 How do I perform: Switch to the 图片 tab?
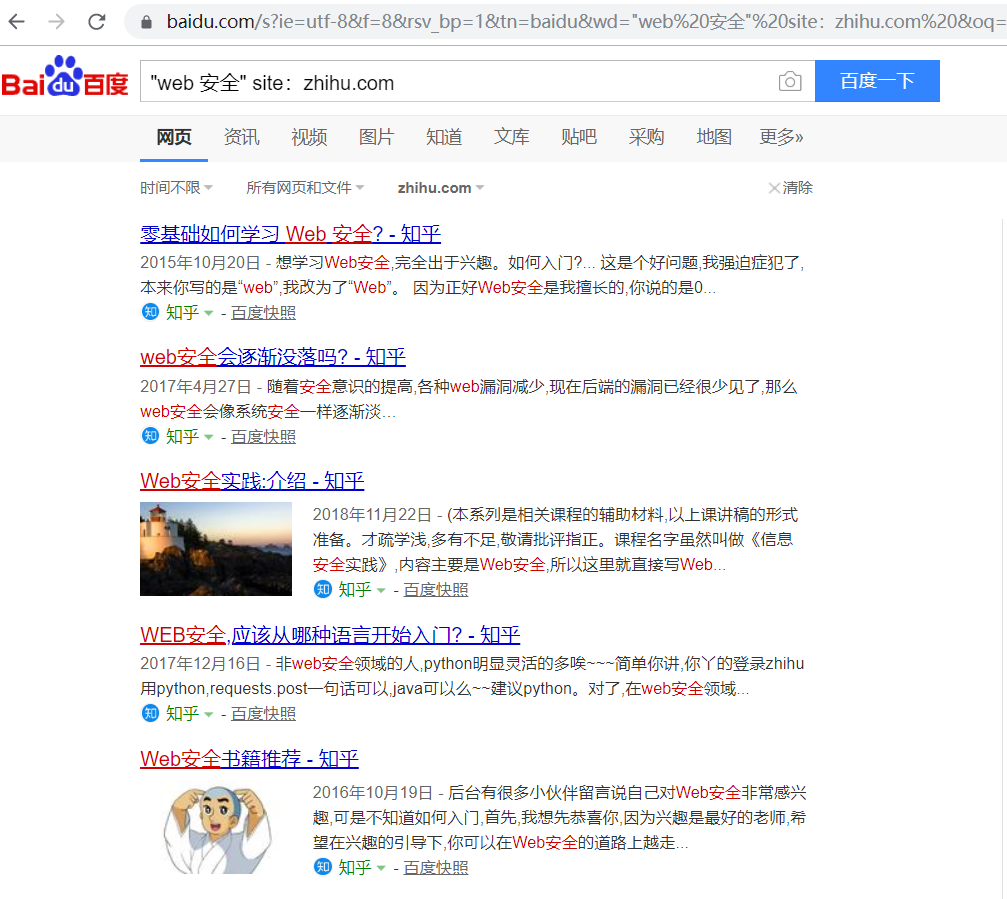coord(376,137)
